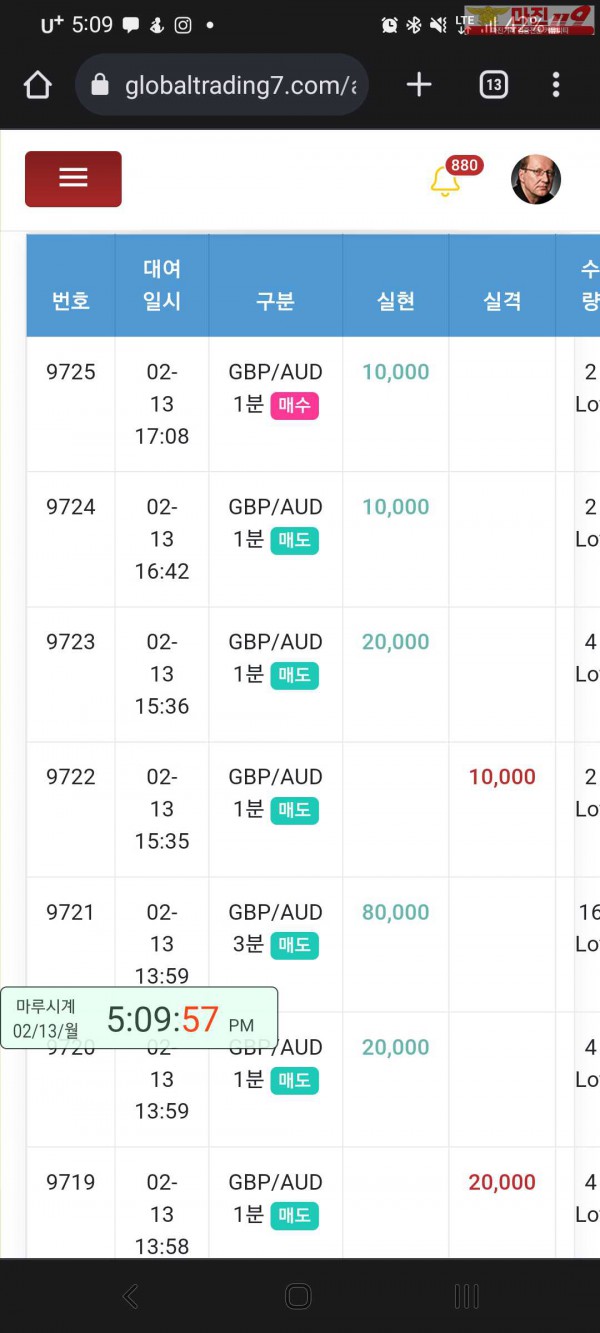The width and height of the screenshot is (600, 1333).
Task: Show the 13 open tabs switcher
Action: [493, 85]
